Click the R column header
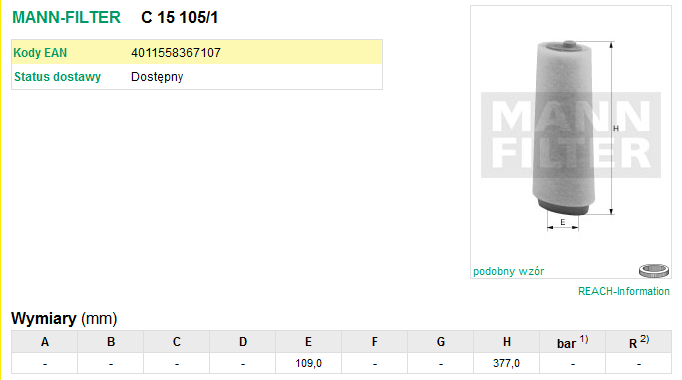 click(639, 342)
